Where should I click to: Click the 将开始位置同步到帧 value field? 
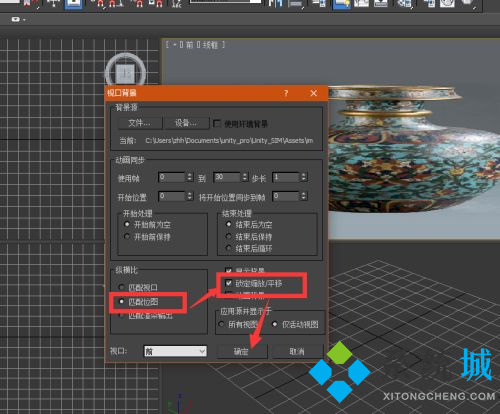tap(286, 196)
